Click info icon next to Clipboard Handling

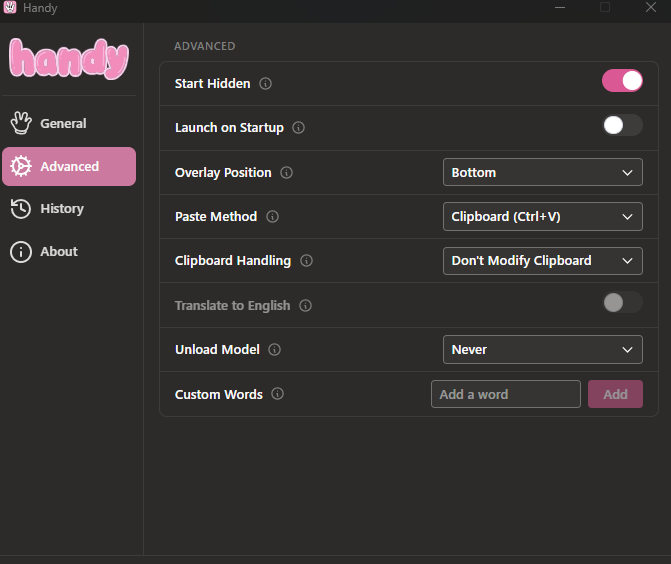[x=306, y=261]
